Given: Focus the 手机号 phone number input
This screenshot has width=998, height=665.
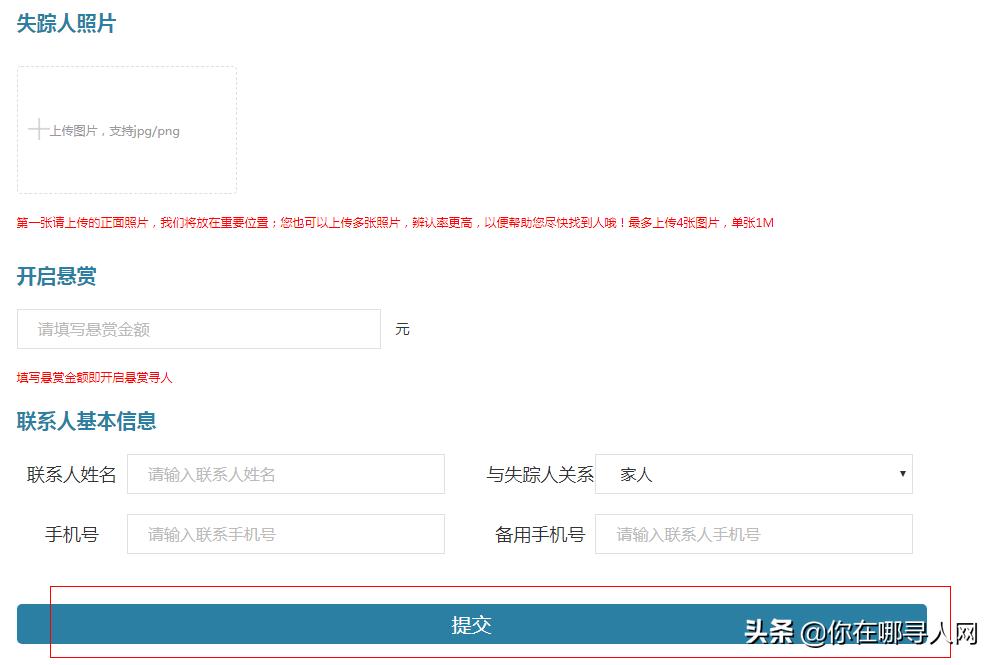Looking at the screenshot, I should pyautogui.click(x=285, y=534).
